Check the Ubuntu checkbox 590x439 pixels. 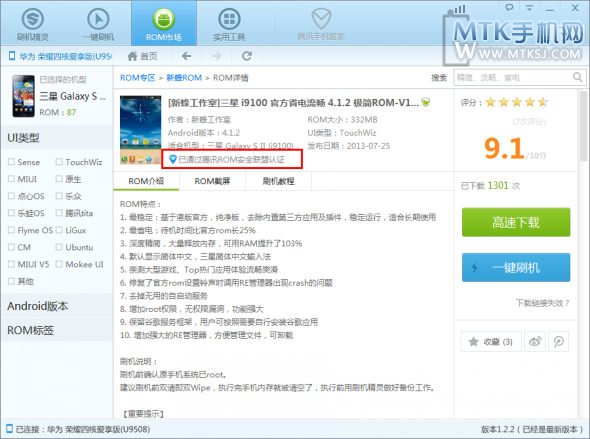(59, 247)
